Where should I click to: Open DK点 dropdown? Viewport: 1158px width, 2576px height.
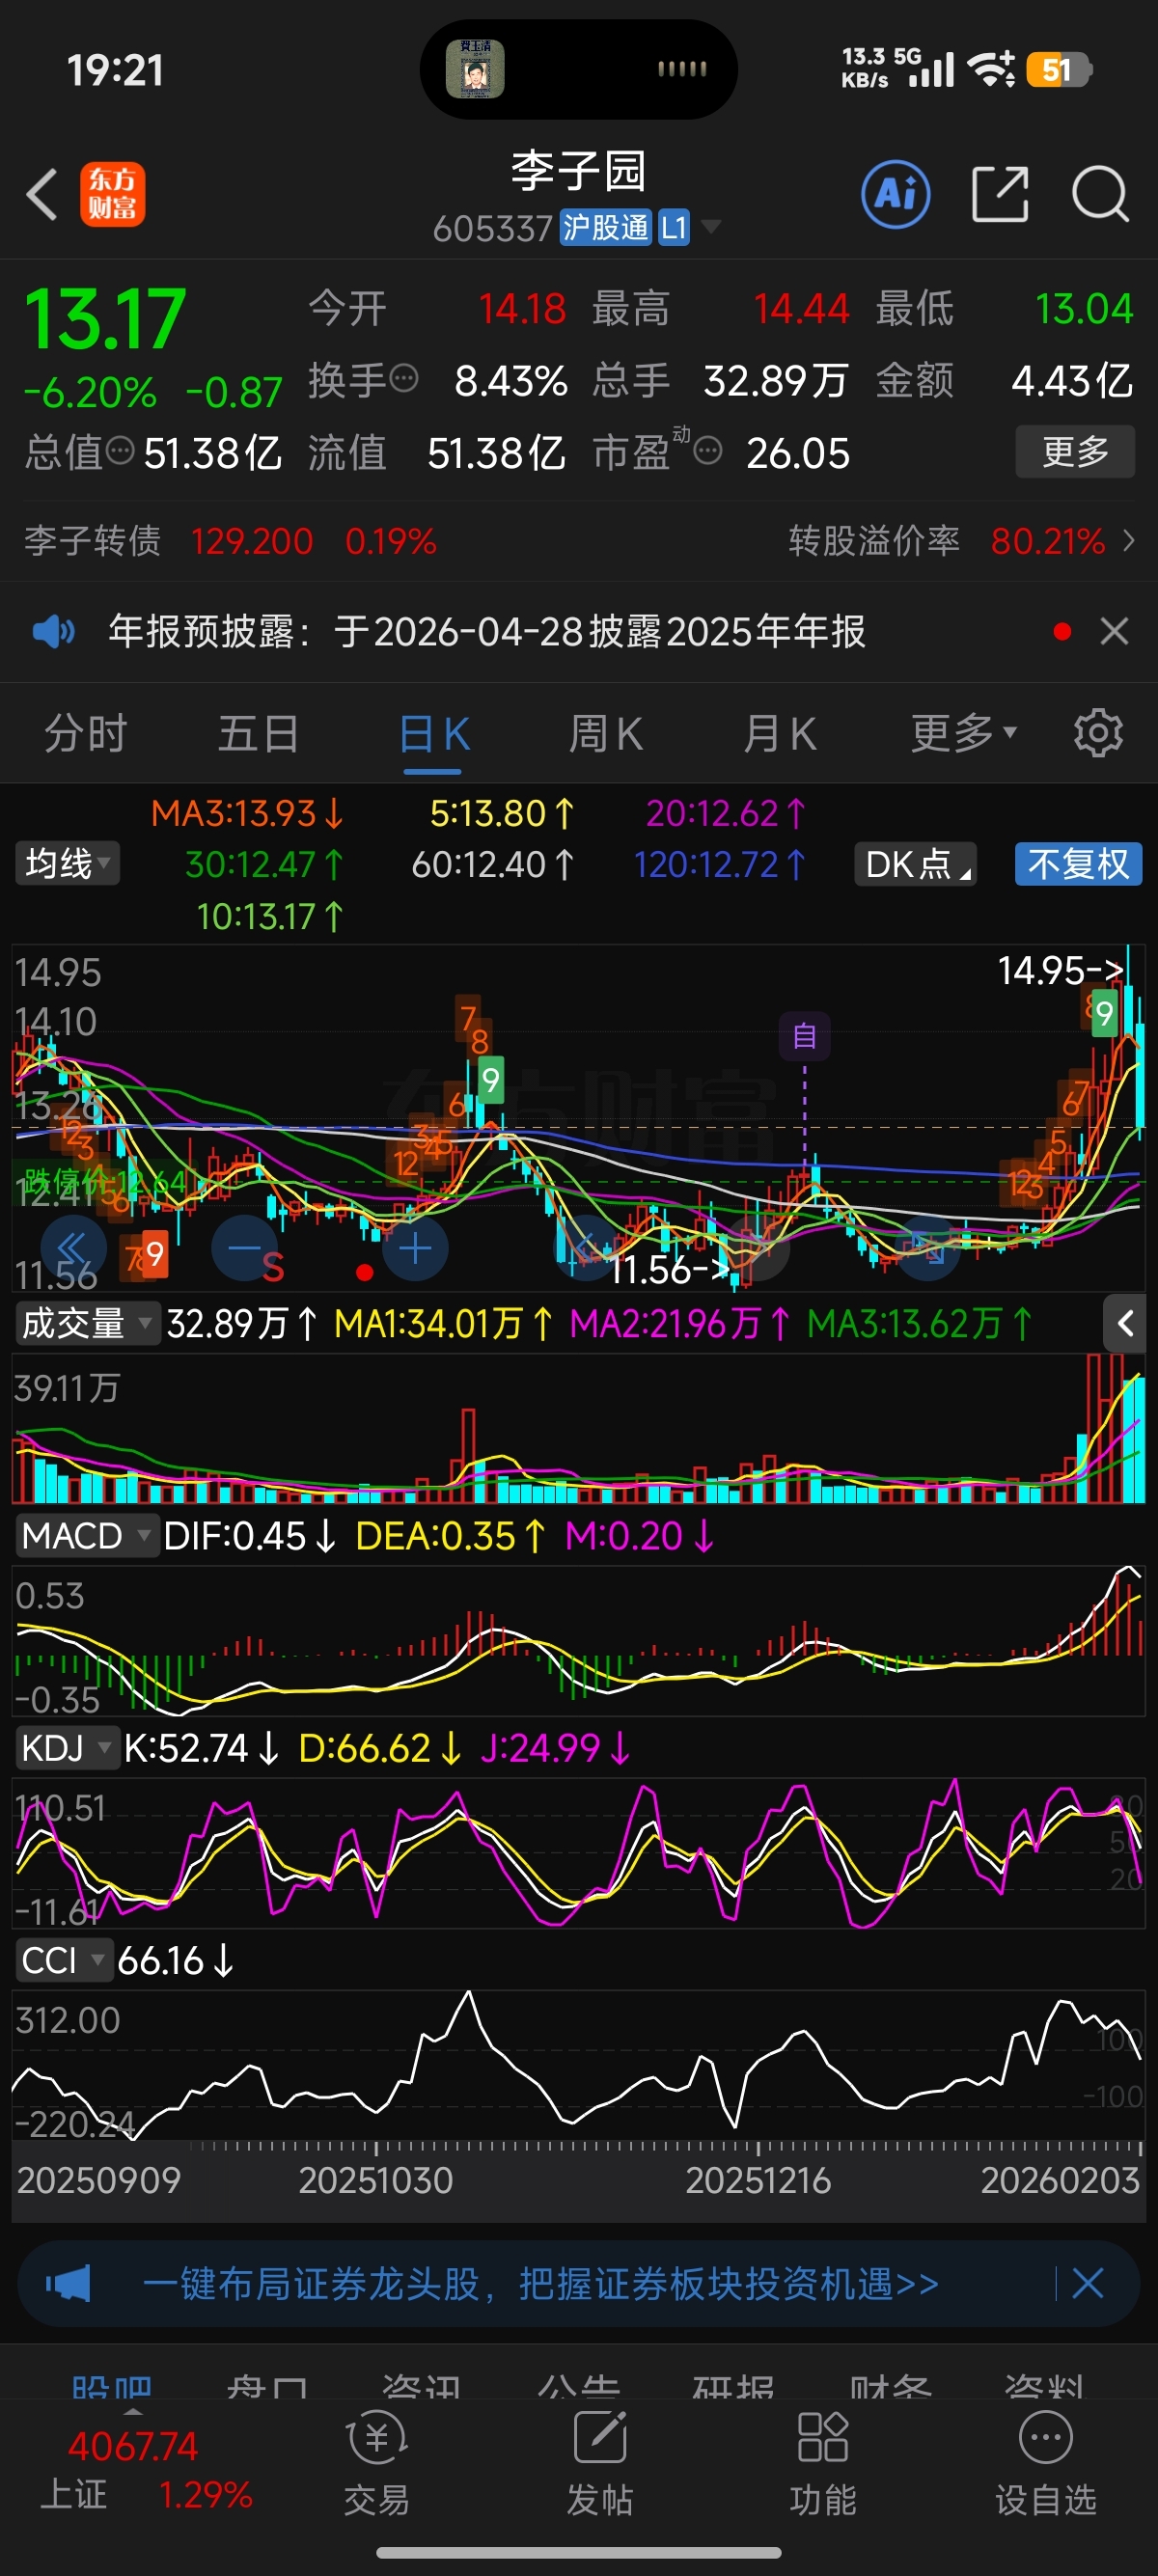pos(915,864)
